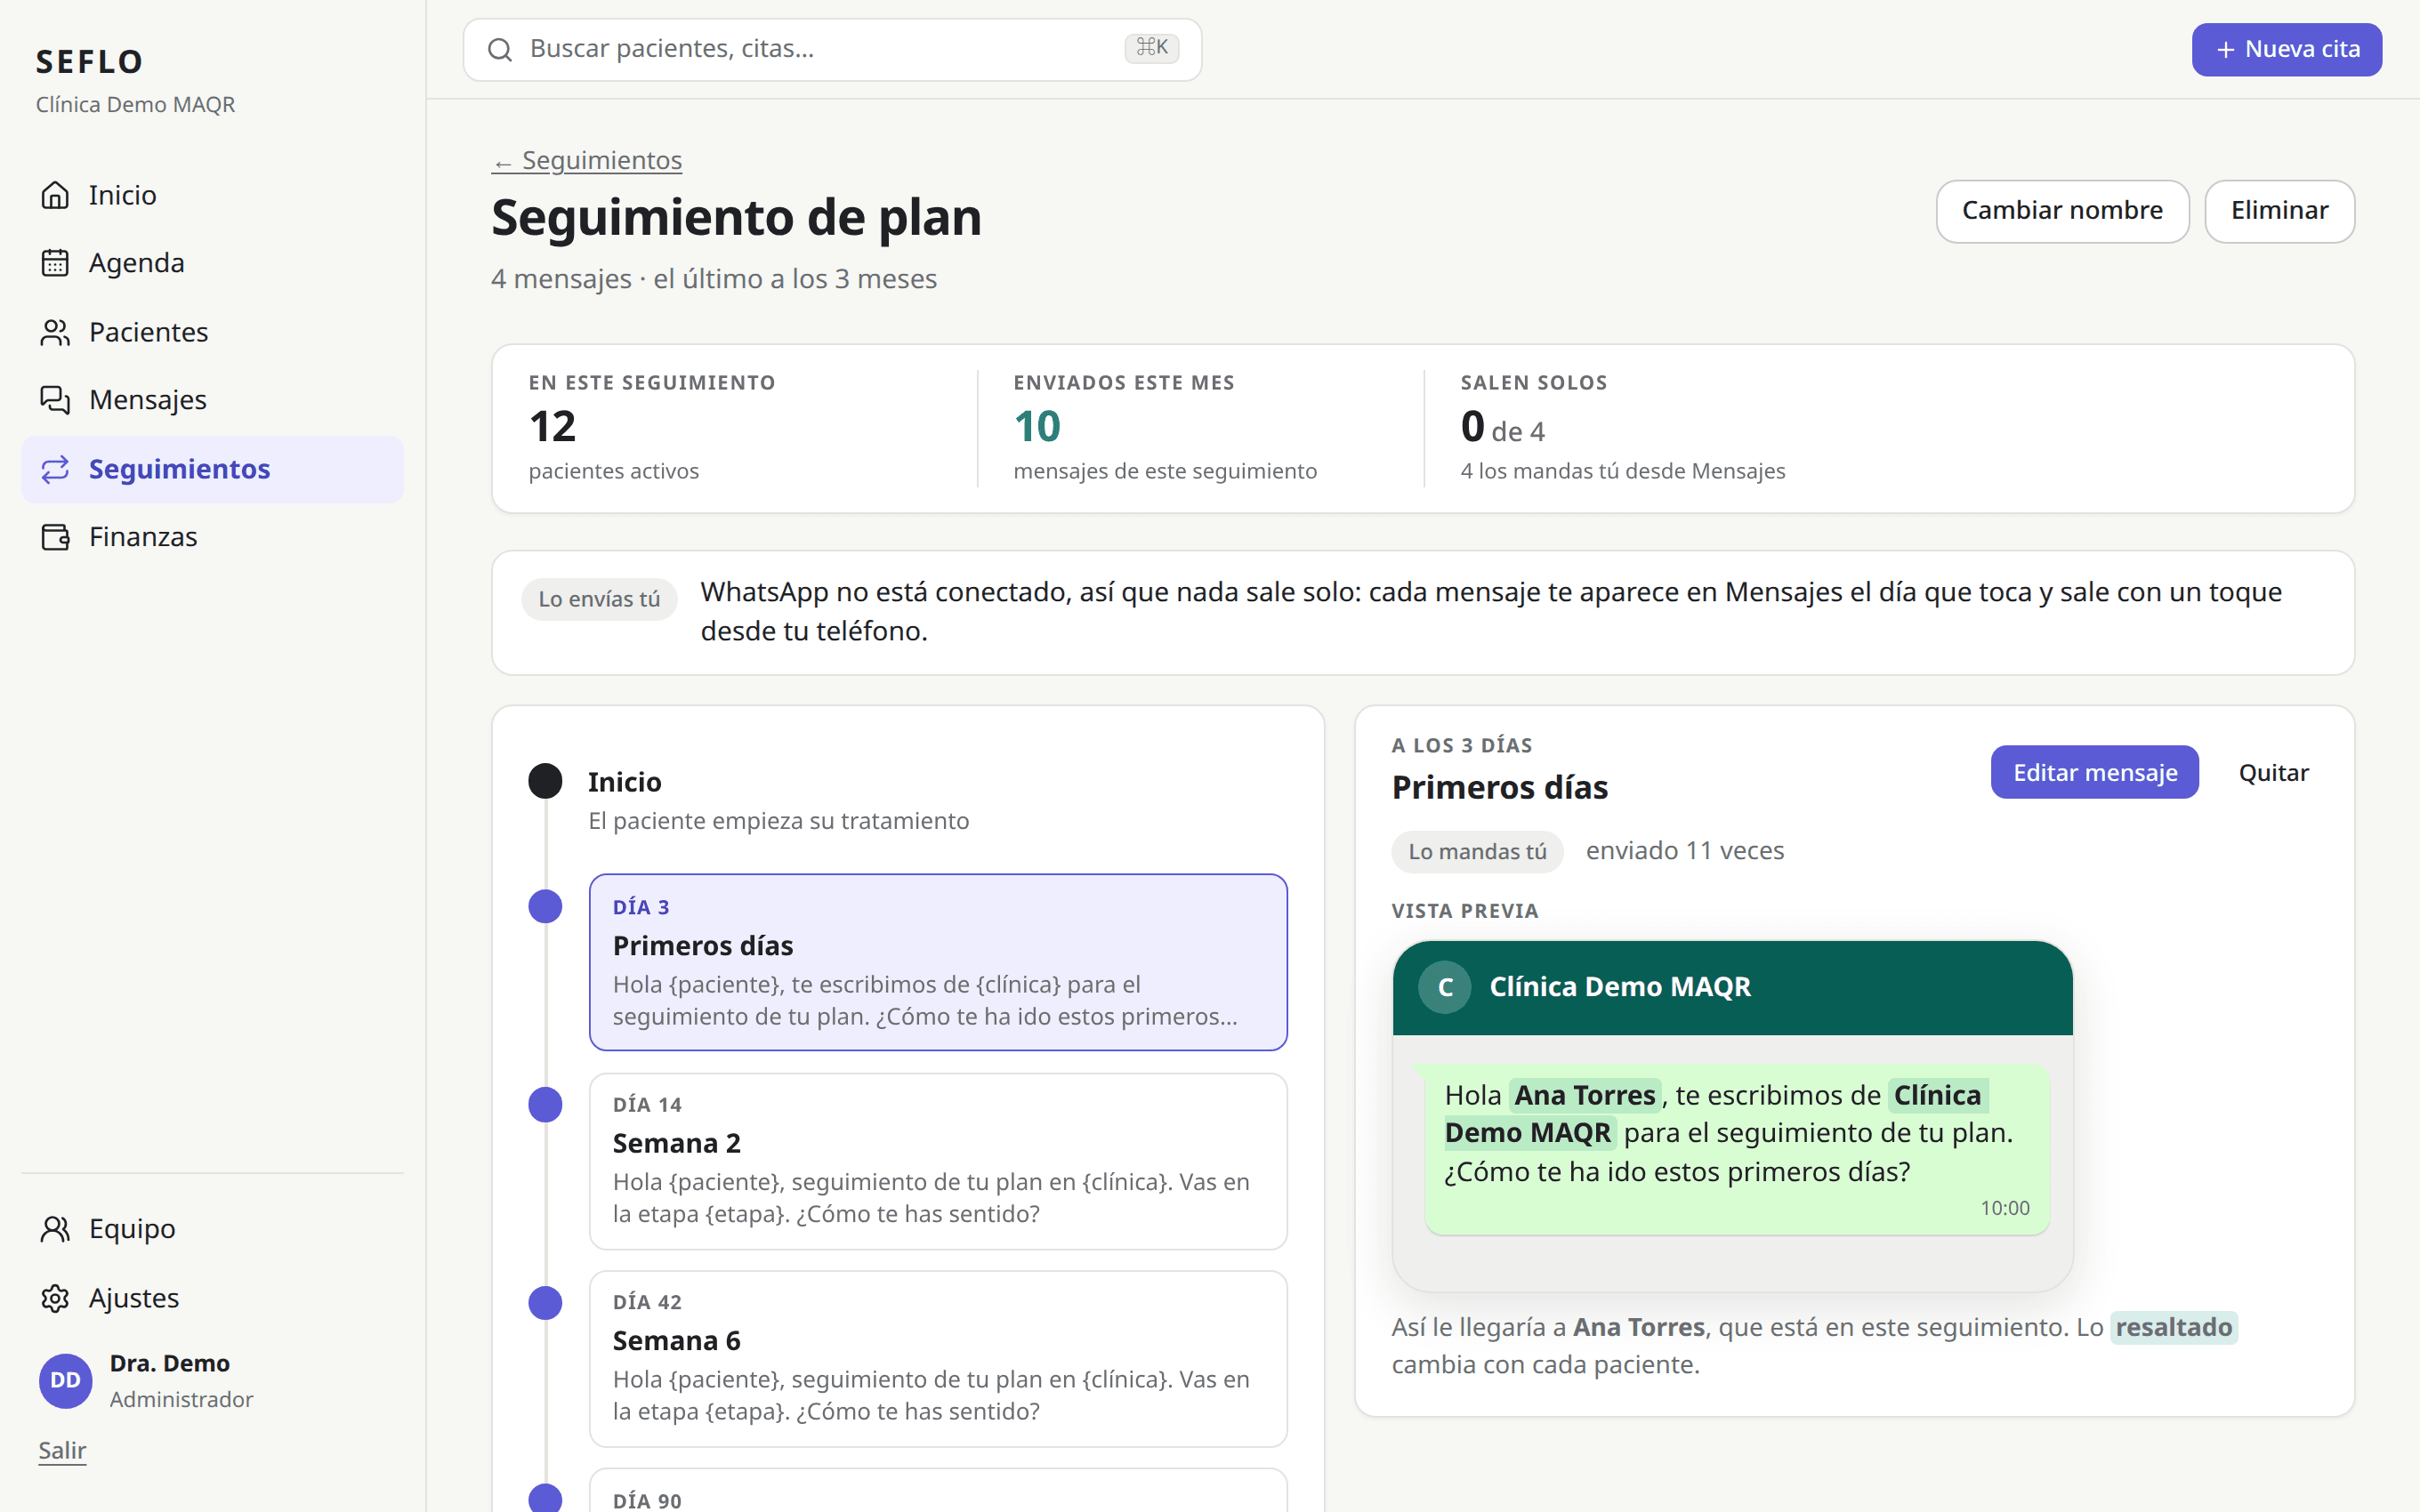Select the Día 14 Semana 2 card
The width and height of the screenshot is (2420, 1512).
[938, 1161]
